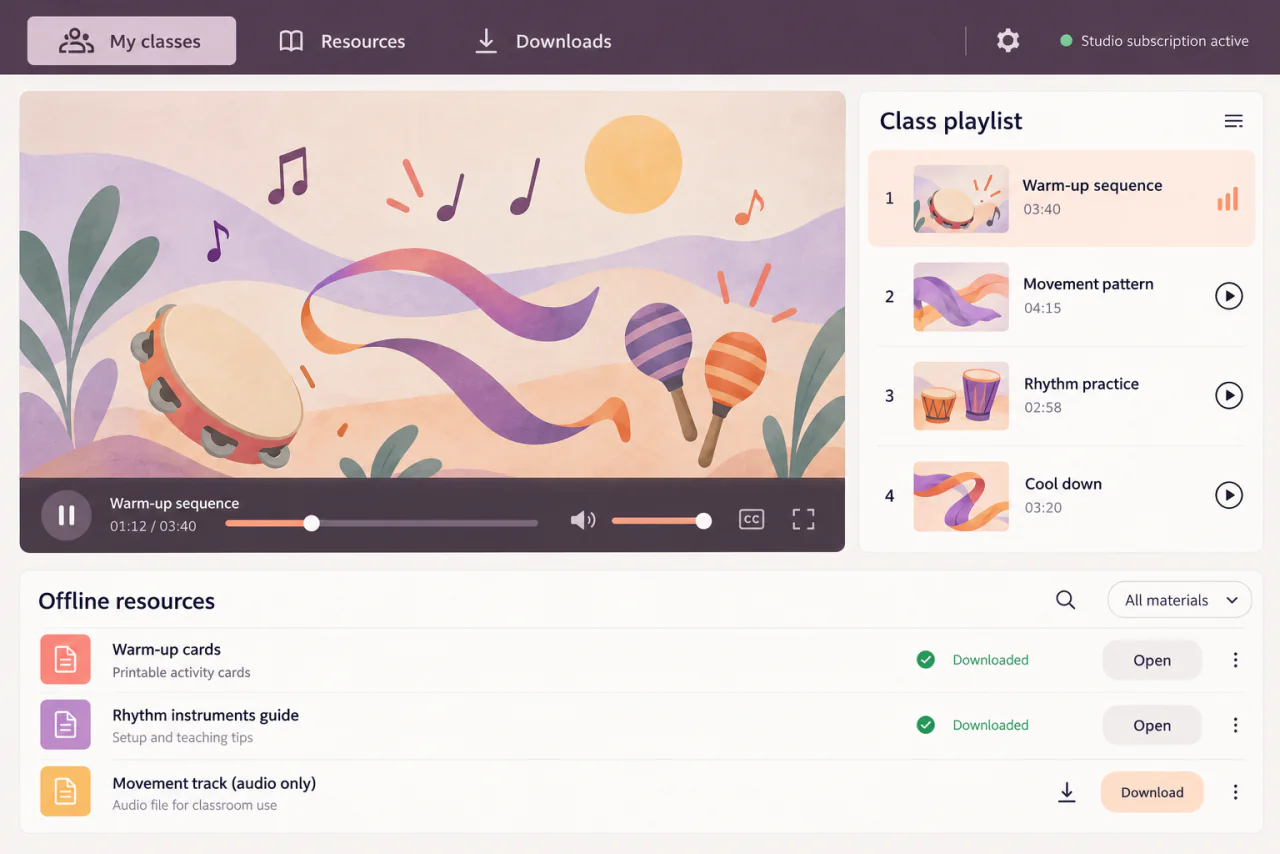
Task: Open the Downloads tab
Action: pos(543,41)
